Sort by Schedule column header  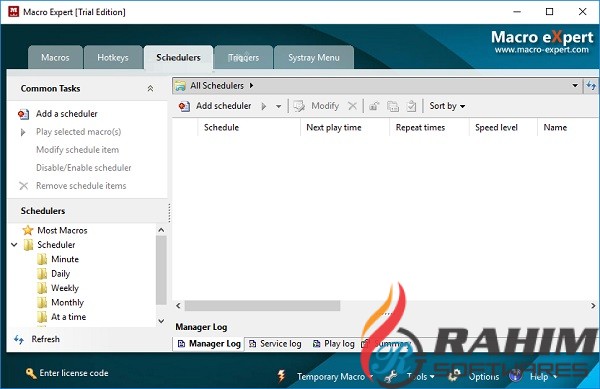pos(249,128)
